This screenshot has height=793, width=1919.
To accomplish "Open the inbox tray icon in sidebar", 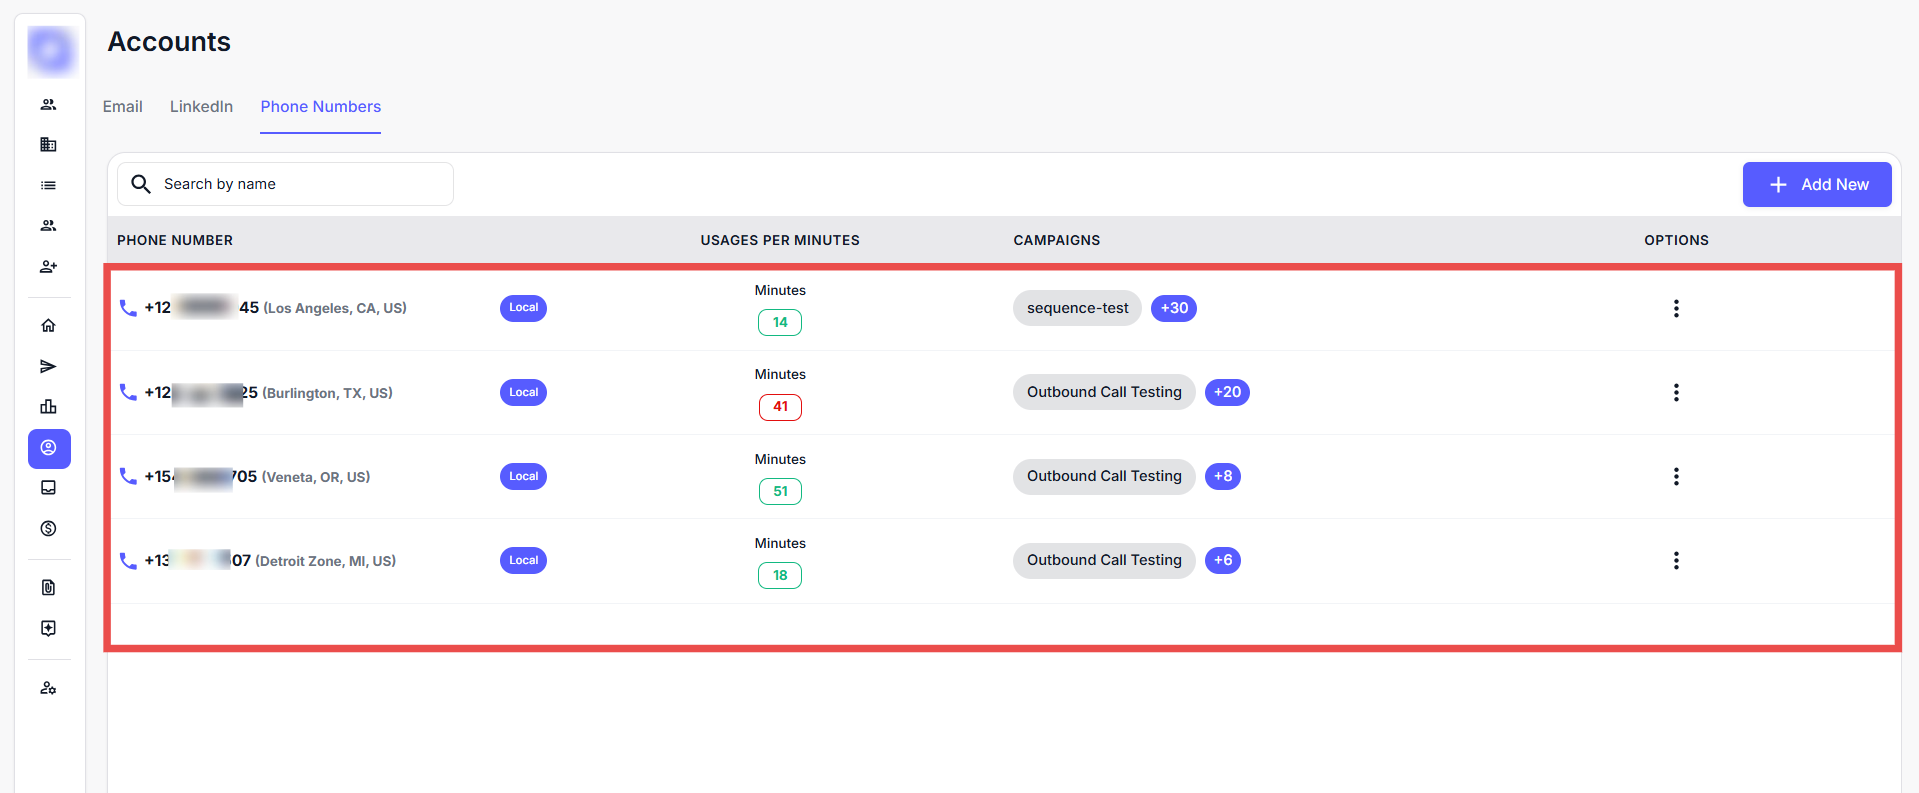I will pyautogui.click(x=48, y=488).
